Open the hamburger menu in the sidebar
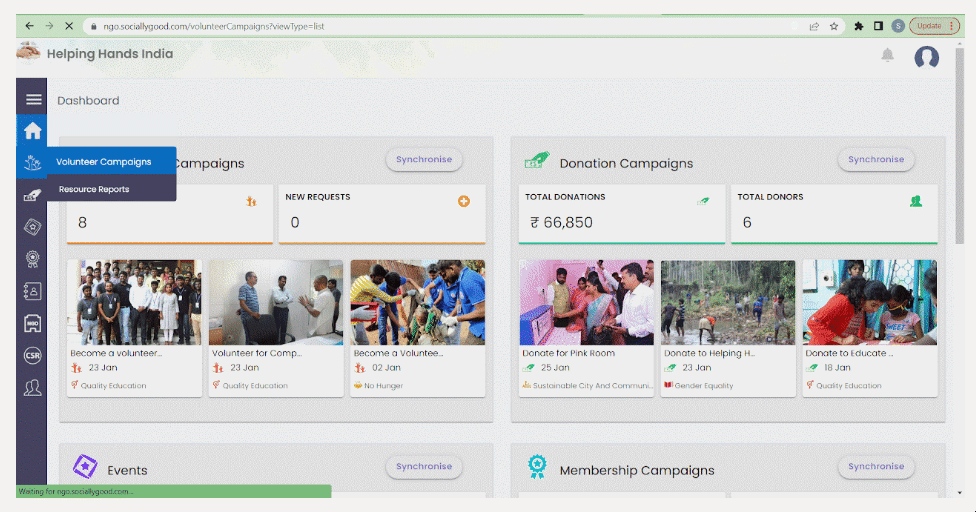The height and width of the screenshot is (512, 976). click(34, 100)
